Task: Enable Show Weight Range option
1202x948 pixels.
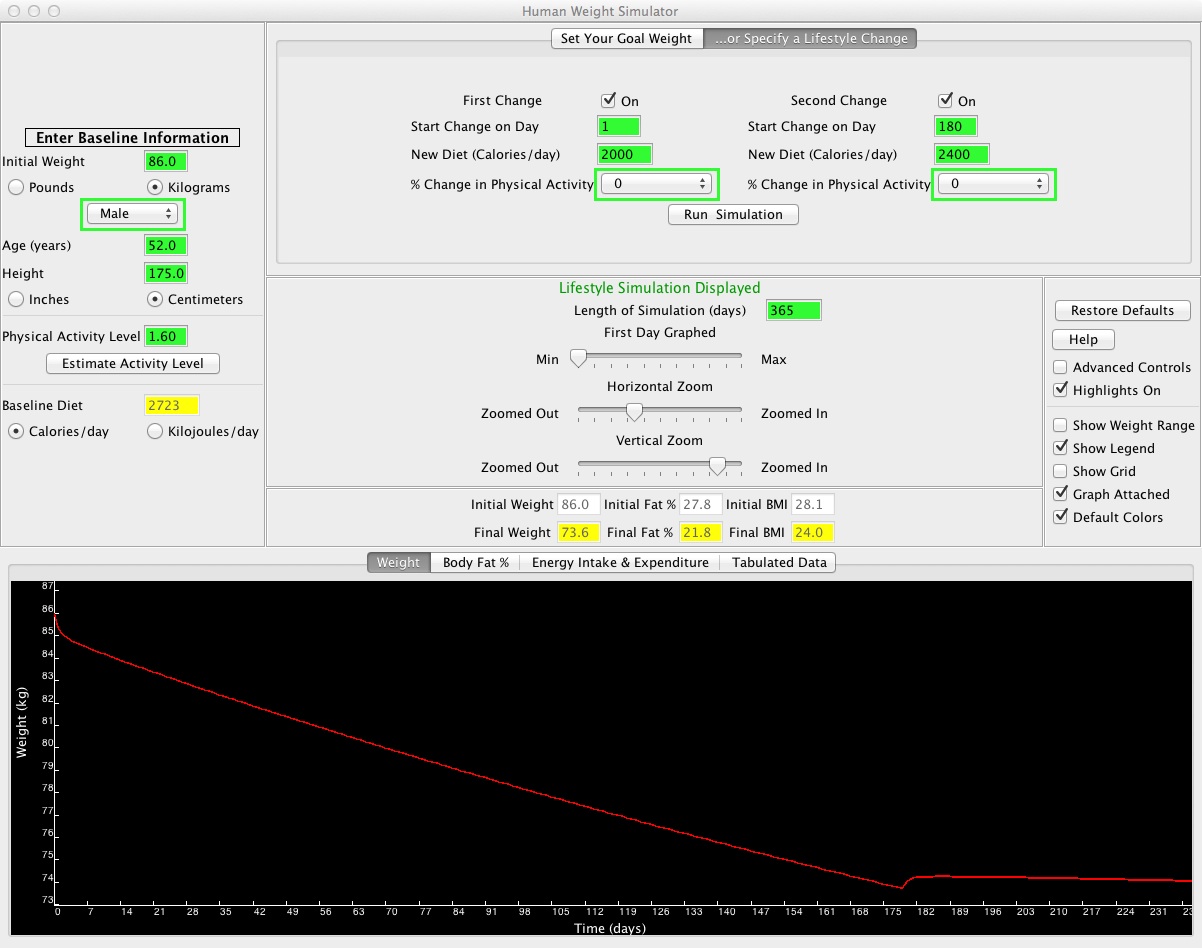Action: coord(1060,426)
